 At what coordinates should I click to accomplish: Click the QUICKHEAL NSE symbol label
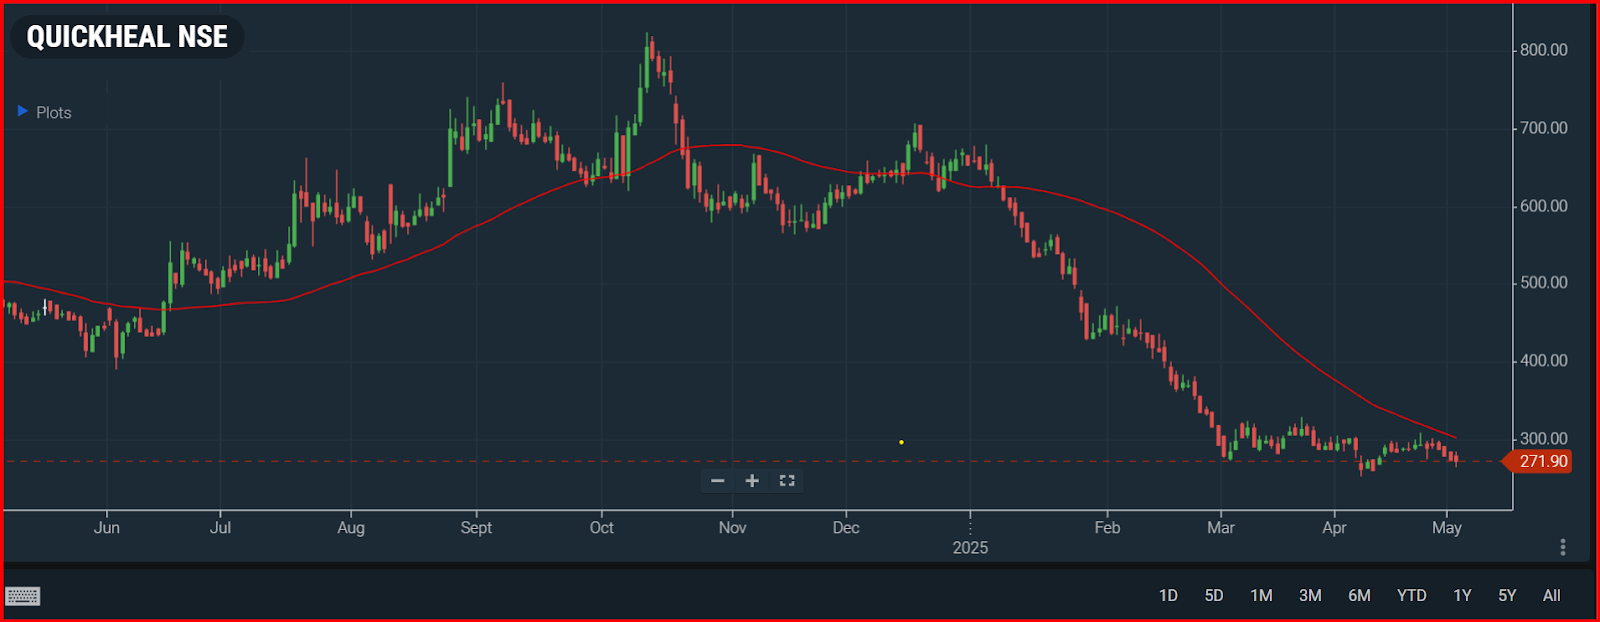pos(127,37)
